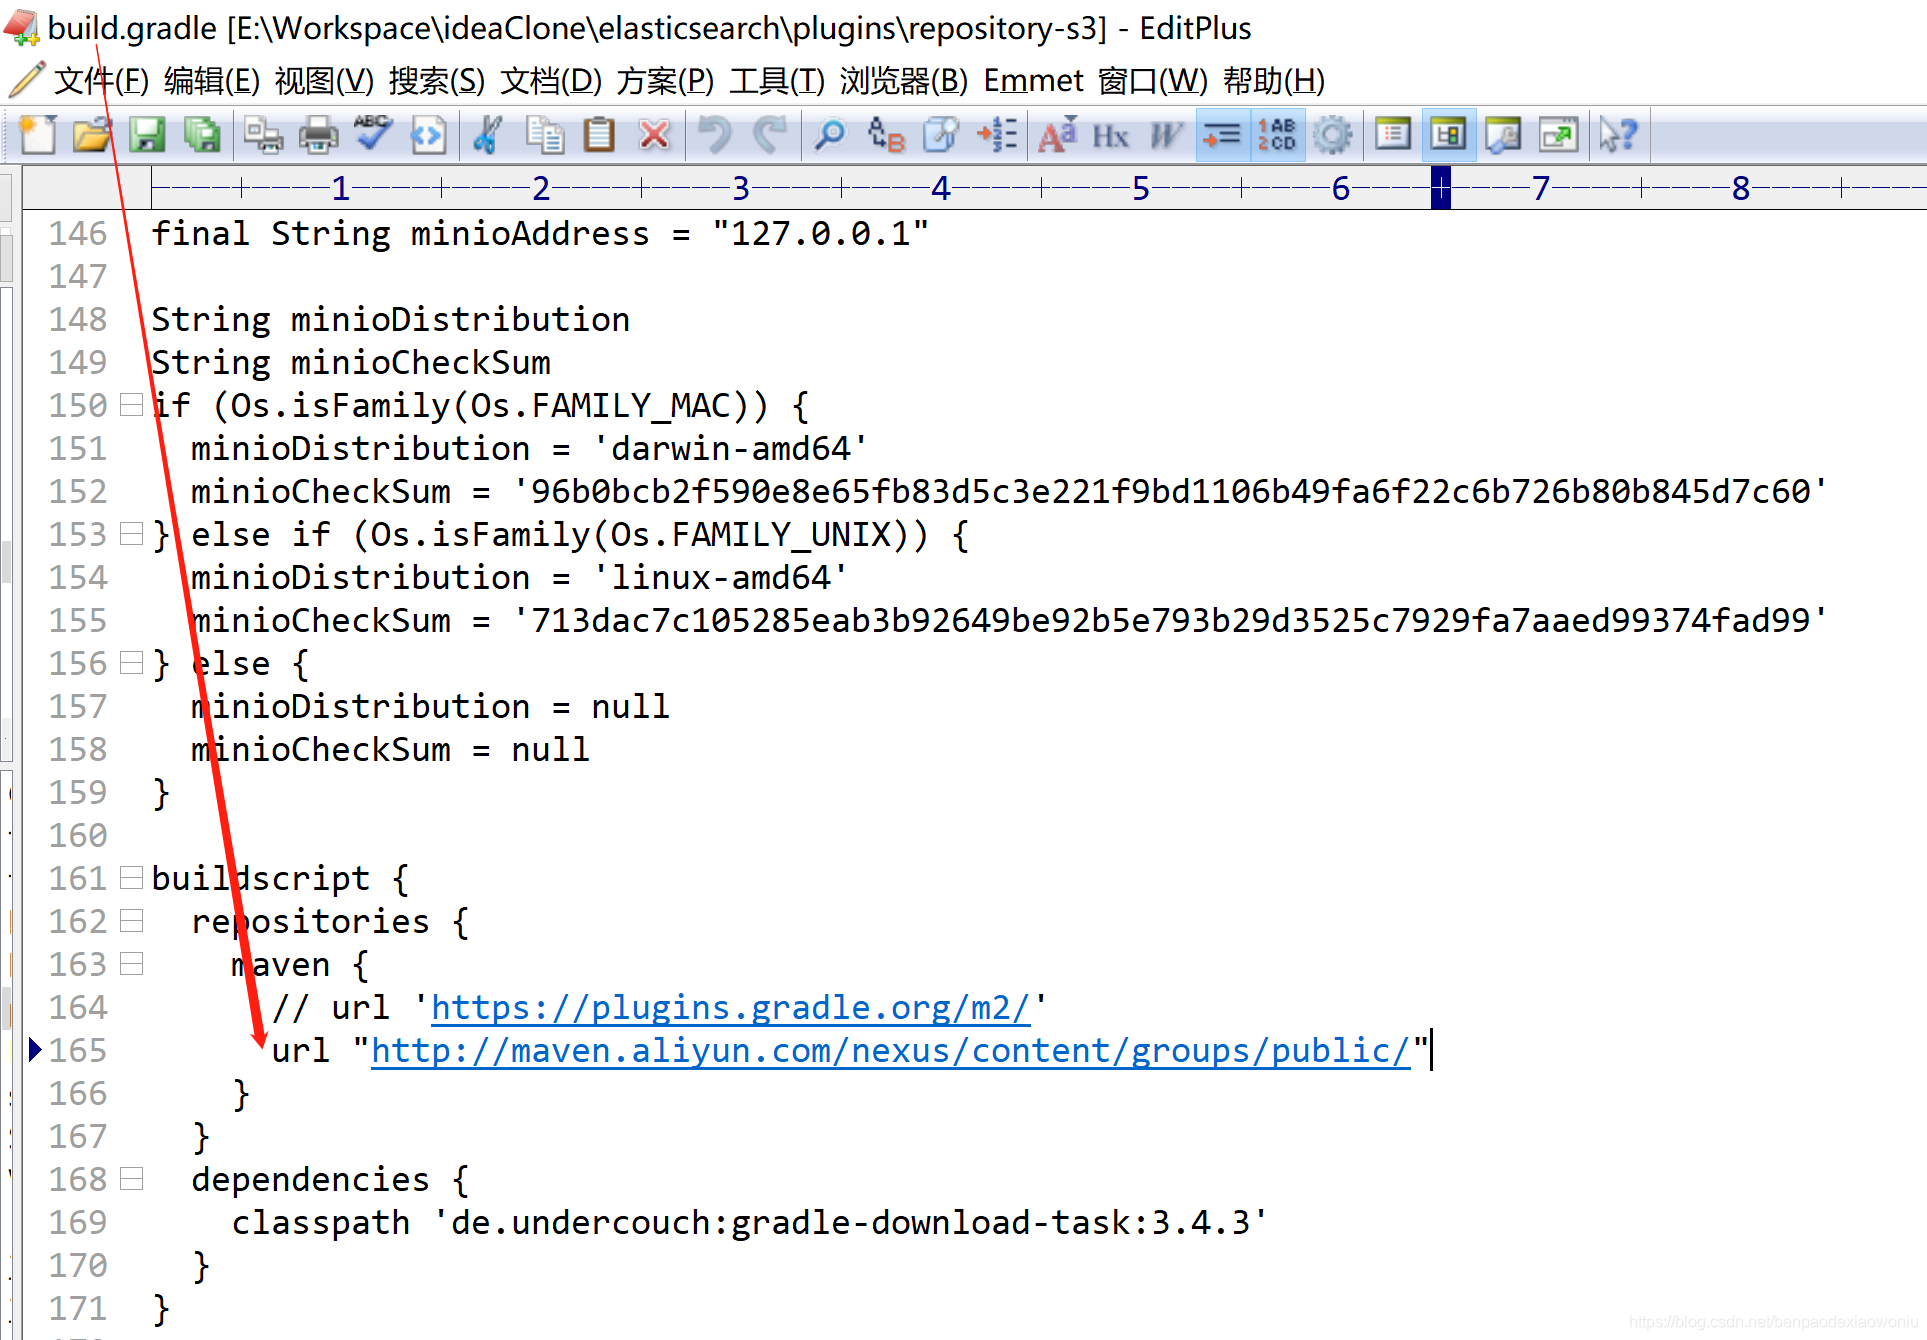Collapse the dependencies block at line 168
Image resolution: width=1927 pixels, height=1340 pixels.
131,1179
